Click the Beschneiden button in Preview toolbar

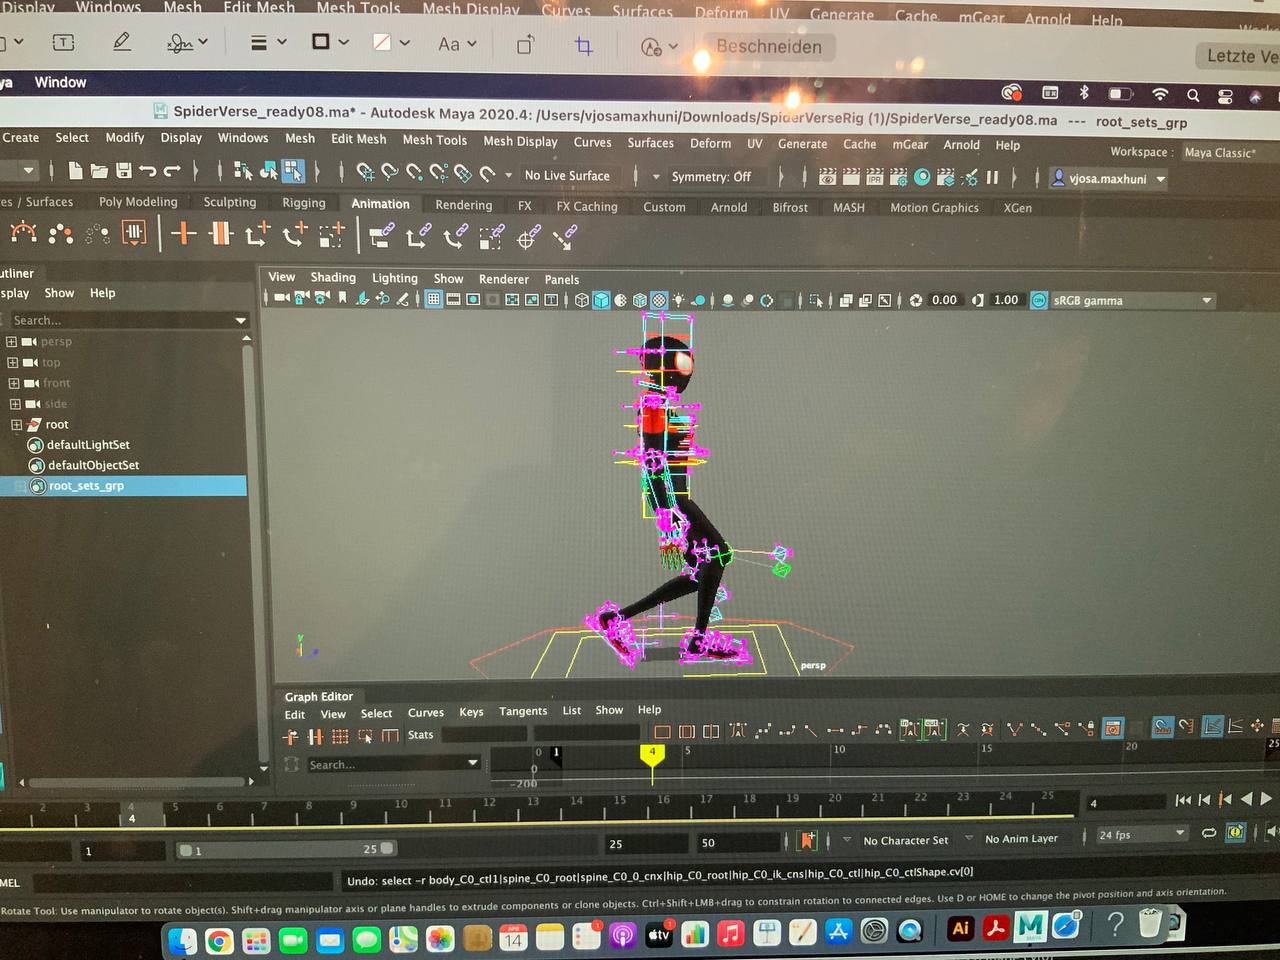(769, 46)
